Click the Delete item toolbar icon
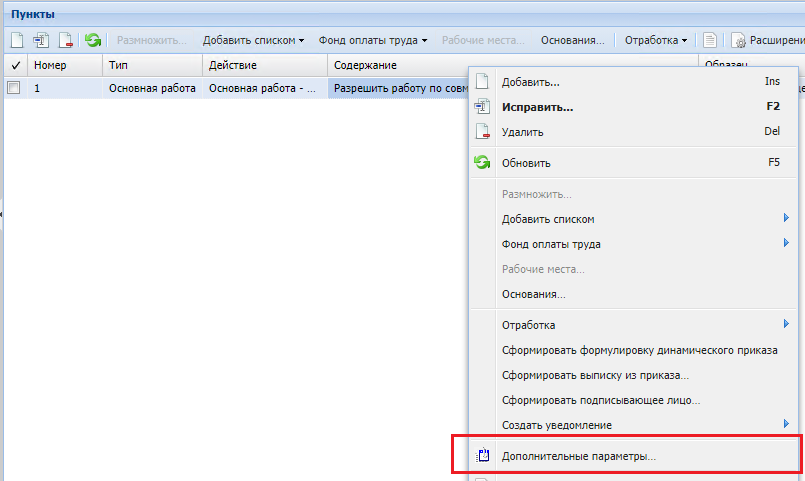 (x=65, y=41)
